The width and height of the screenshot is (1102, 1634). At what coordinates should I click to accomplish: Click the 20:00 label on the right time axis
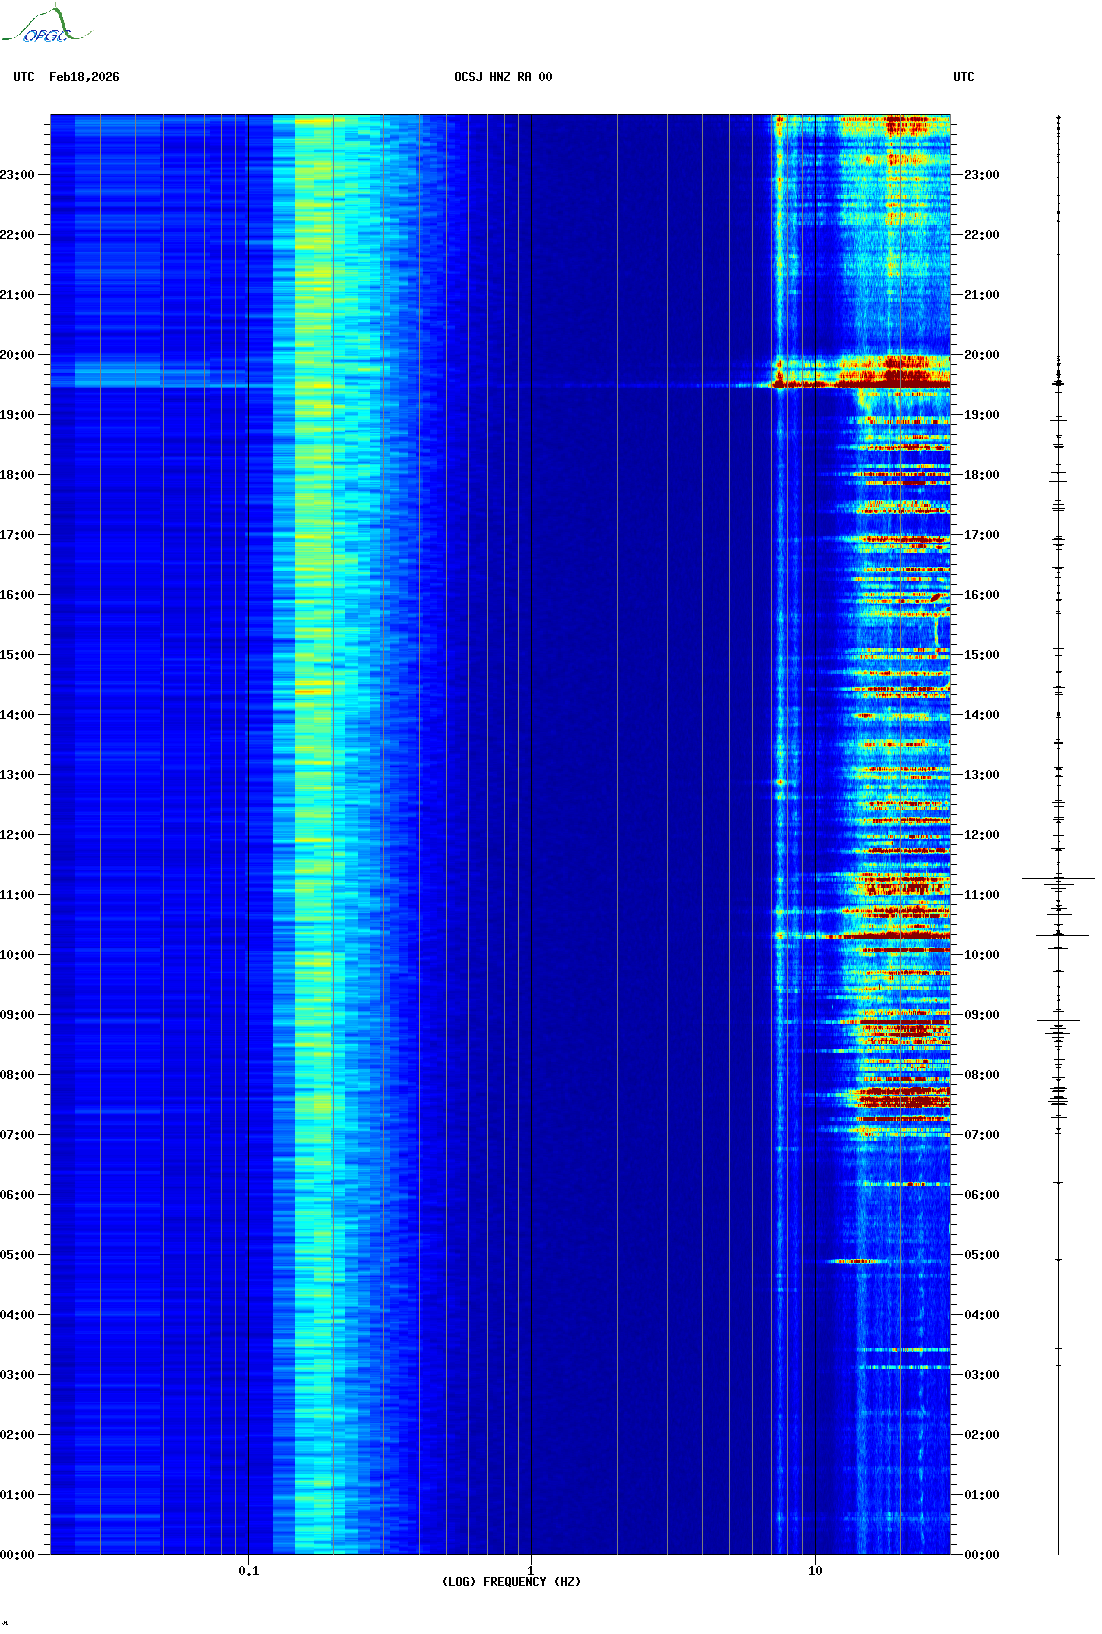pyautogui.click(x=981, y=355)
